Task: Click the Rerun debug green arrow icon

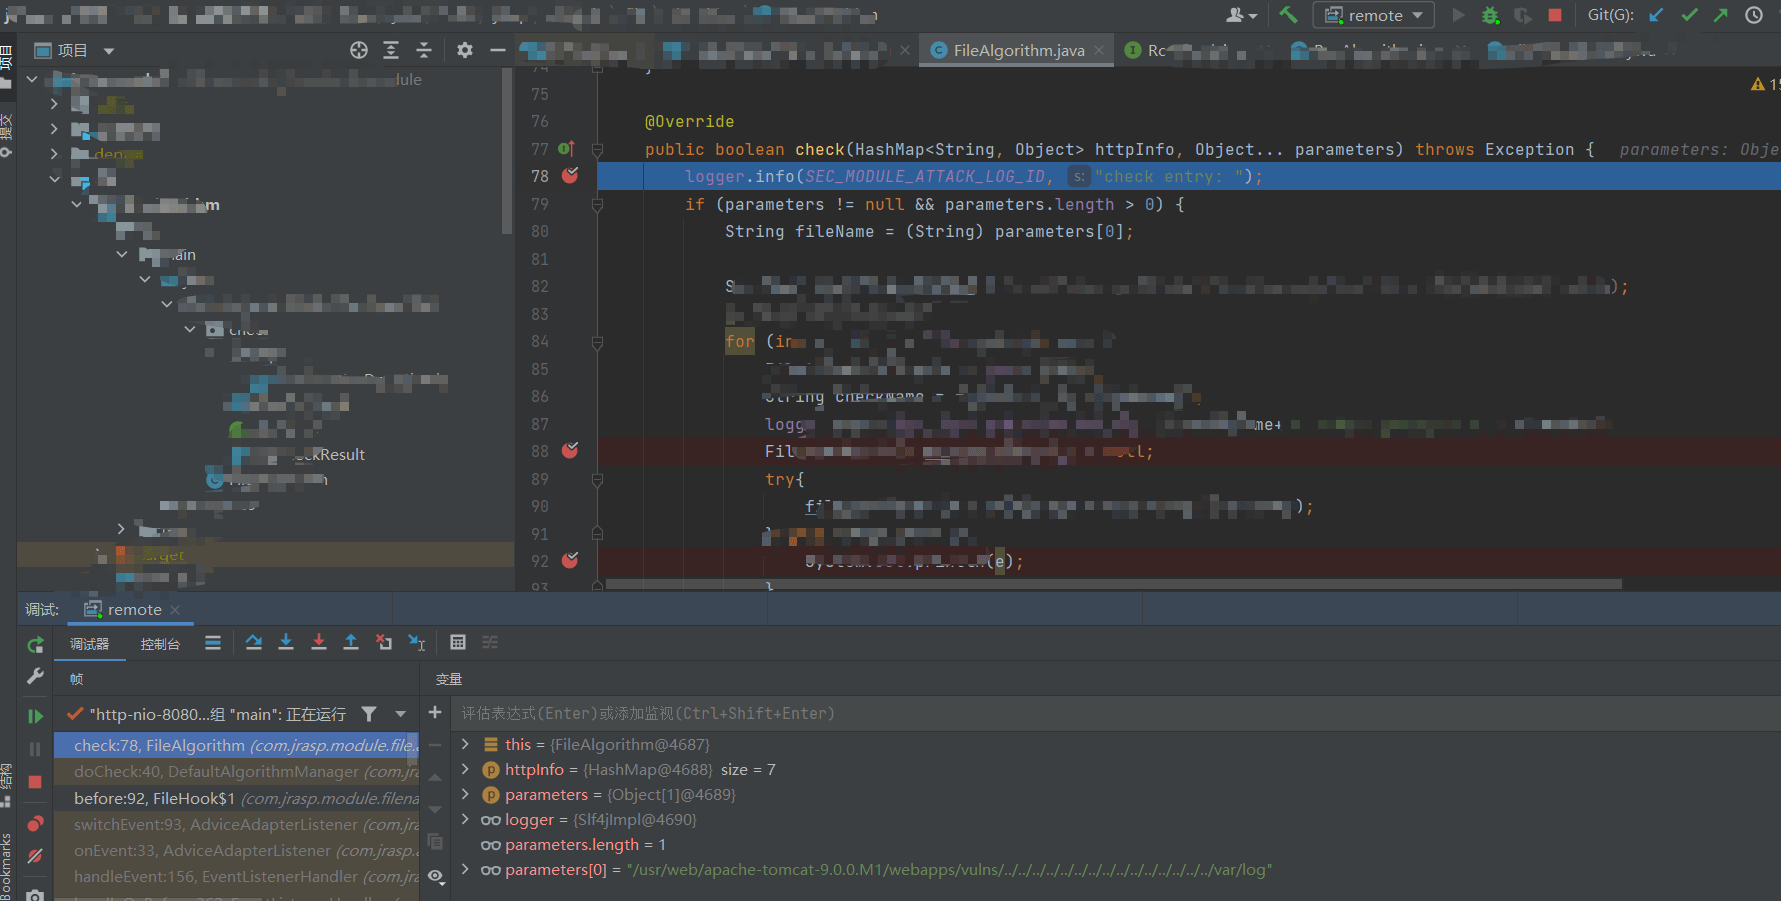Action: click(x=35, y=645)
